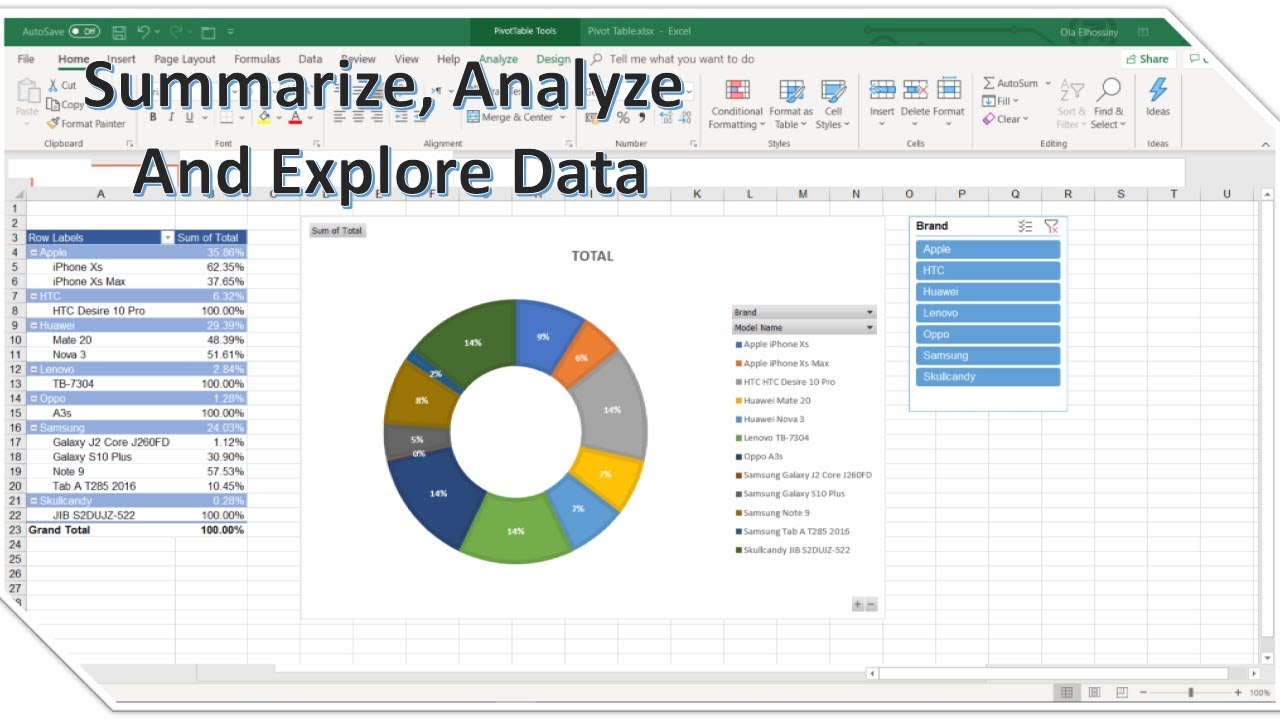1280x720 pixels.
Task: Collapse the Samsung group in pivot table
Action: (x=33, y=428)
